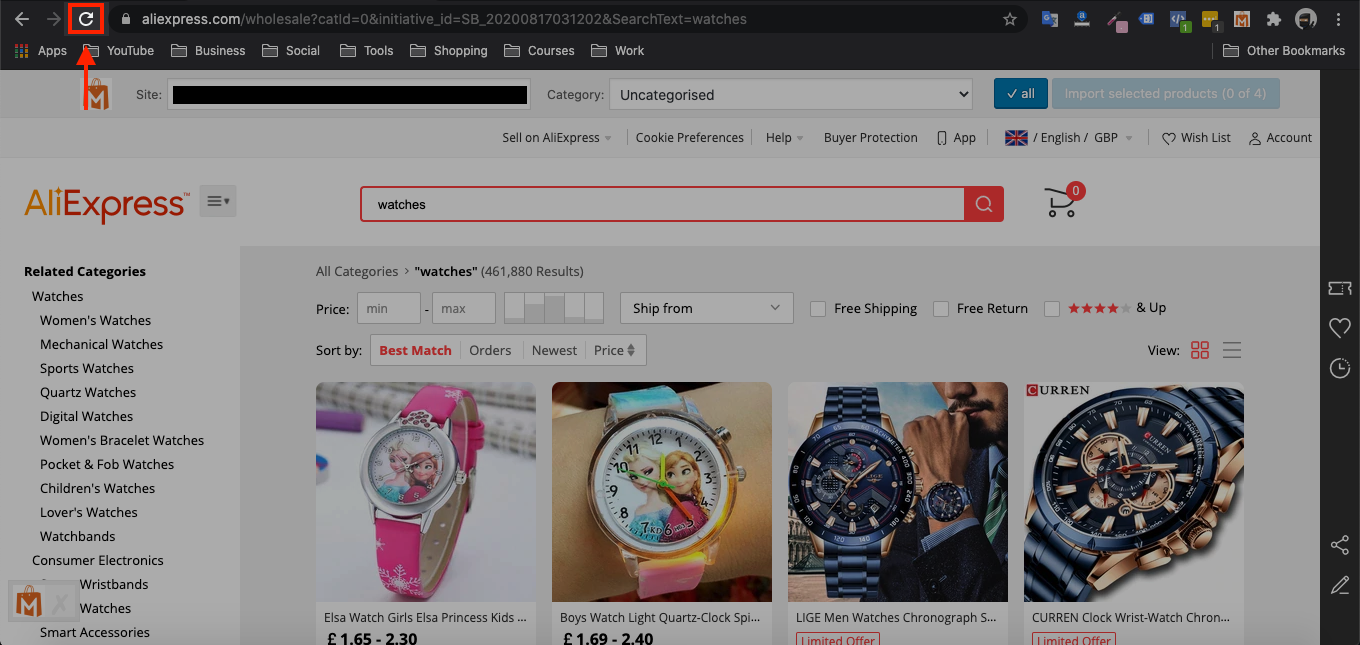Open the Wish List link
Image resolution: width=1360 pixels, height=645 pixels.
[x=1196, y=138]
